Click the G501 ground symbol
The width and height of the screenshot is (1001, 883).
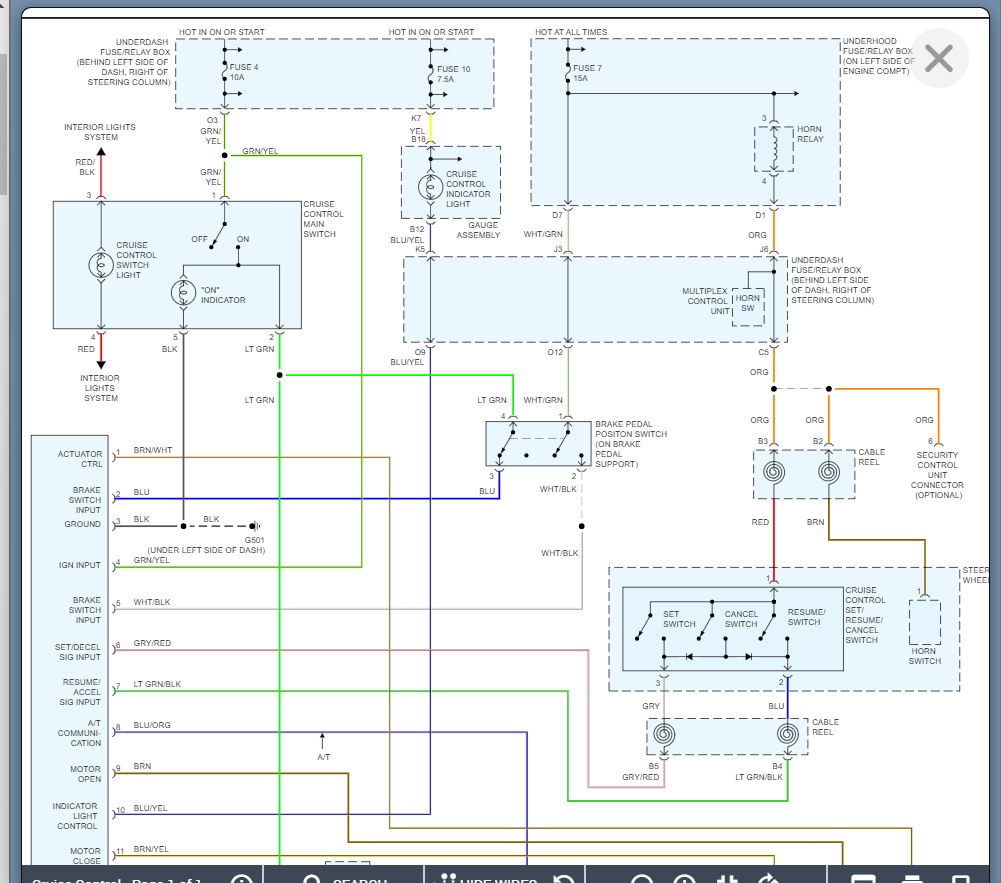point(254,525)
